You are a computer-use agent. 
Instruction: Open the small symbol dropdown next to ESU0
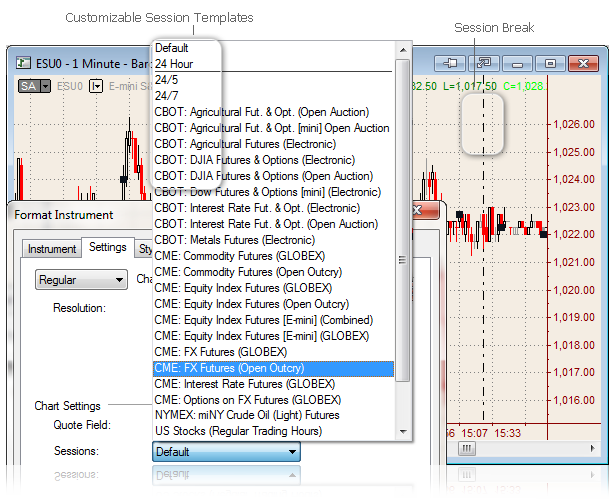click(96, 86)
